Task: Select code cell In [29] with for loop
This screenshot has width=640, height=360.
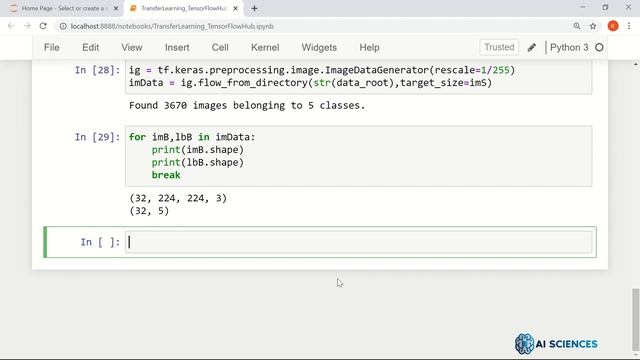Action: pos(358,156)
